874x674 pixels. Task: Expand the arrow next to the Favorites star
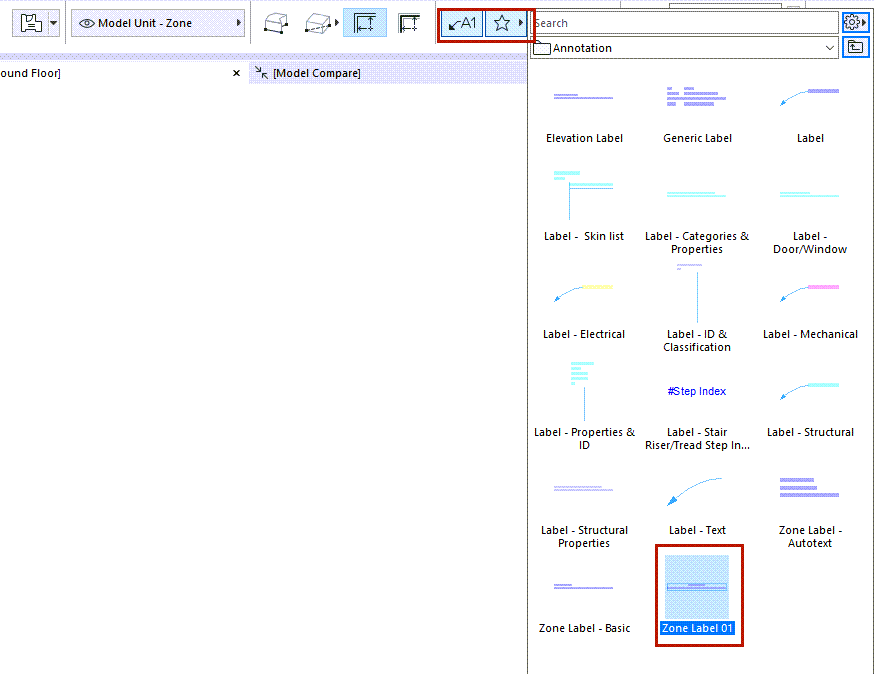tap(521, 23)
